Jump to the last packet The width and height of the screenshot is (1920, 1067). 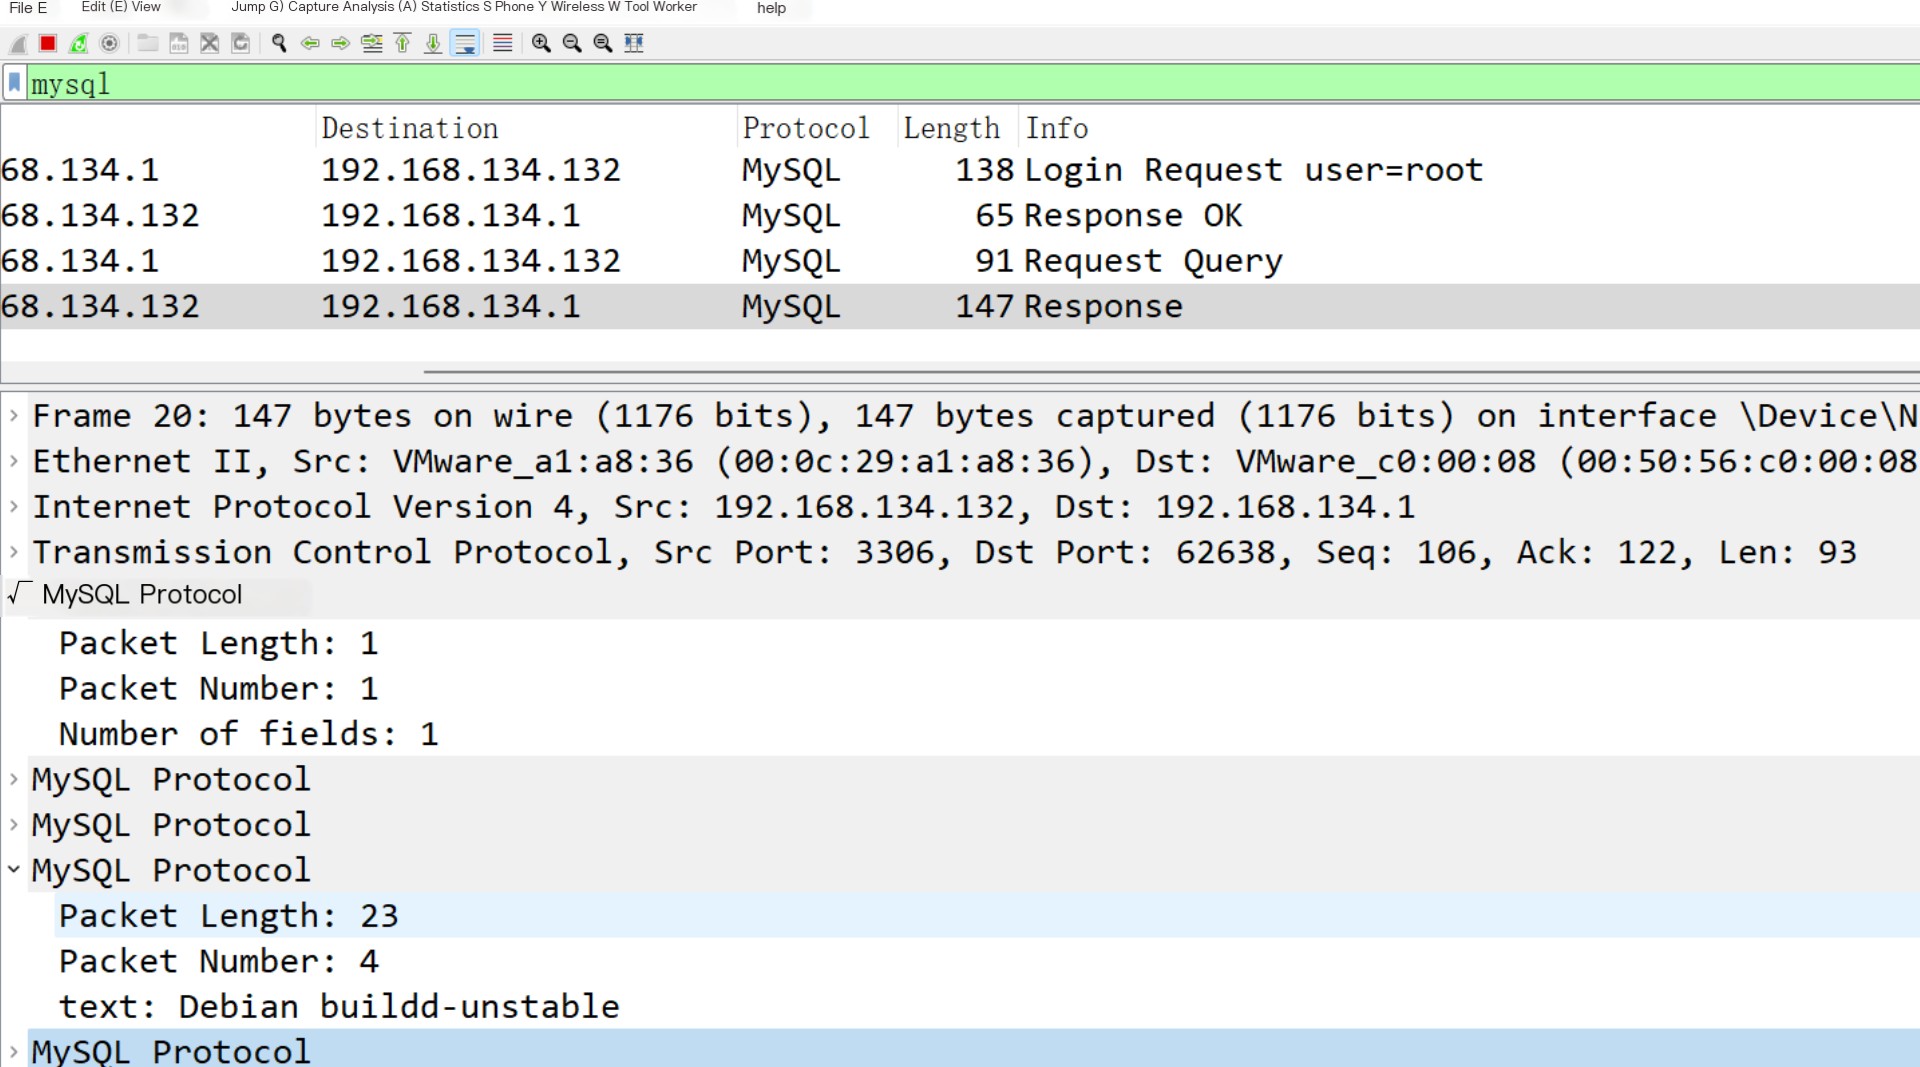433,43
